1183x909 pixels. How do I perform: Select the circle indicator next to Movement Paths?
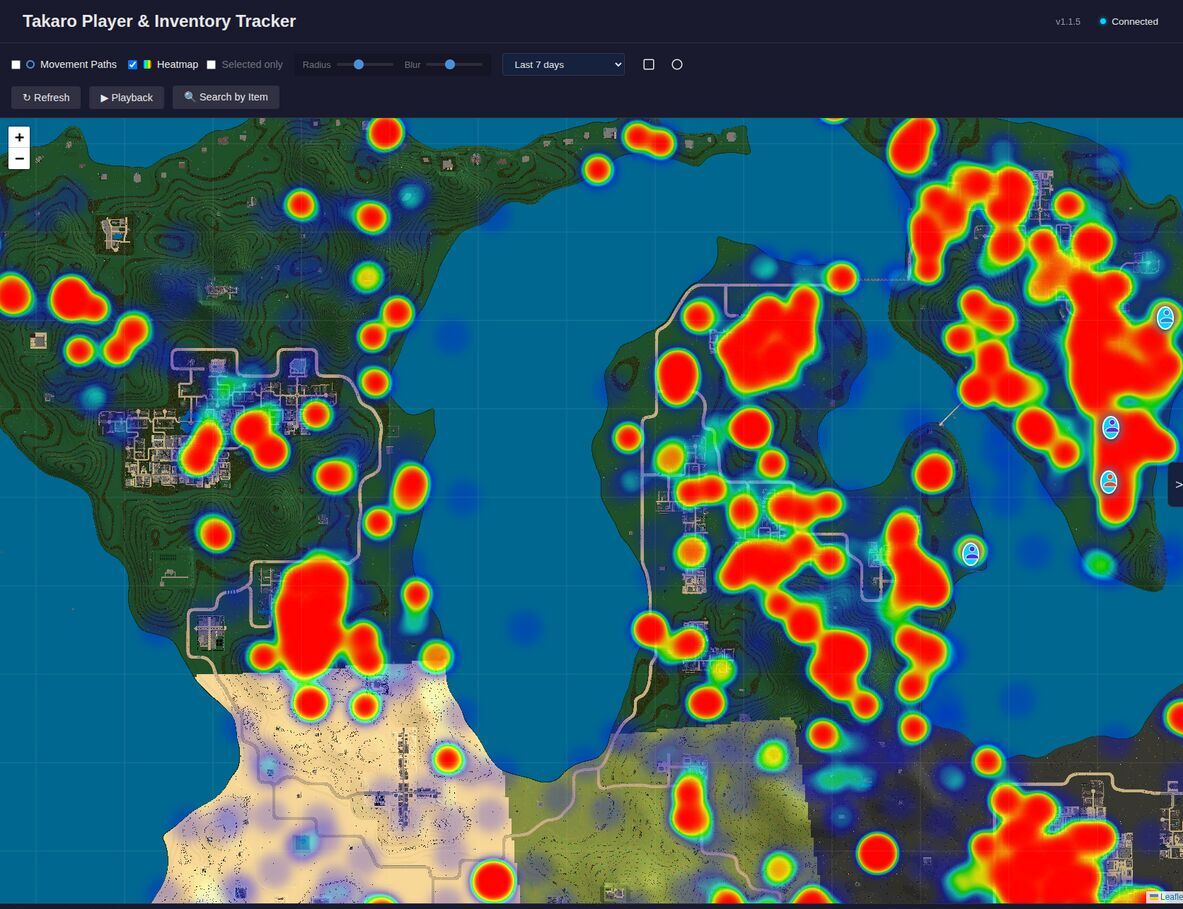pos(30,63)
